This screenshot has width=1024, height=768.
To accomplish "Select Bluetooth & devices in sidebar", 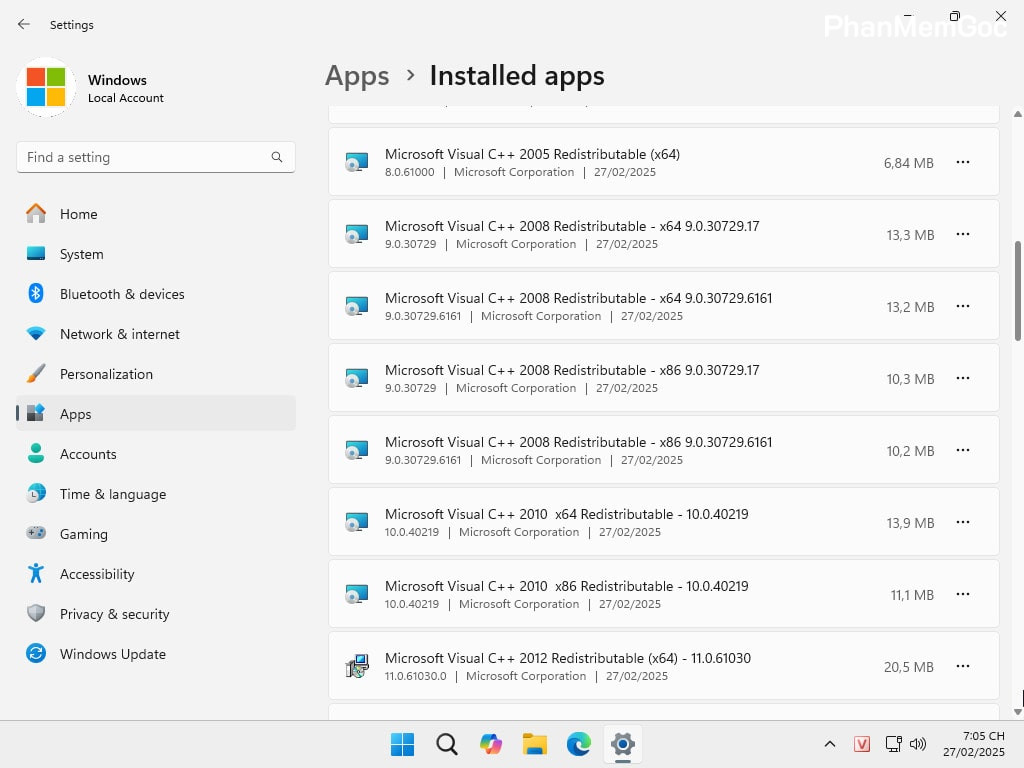I will click(122, 294).
